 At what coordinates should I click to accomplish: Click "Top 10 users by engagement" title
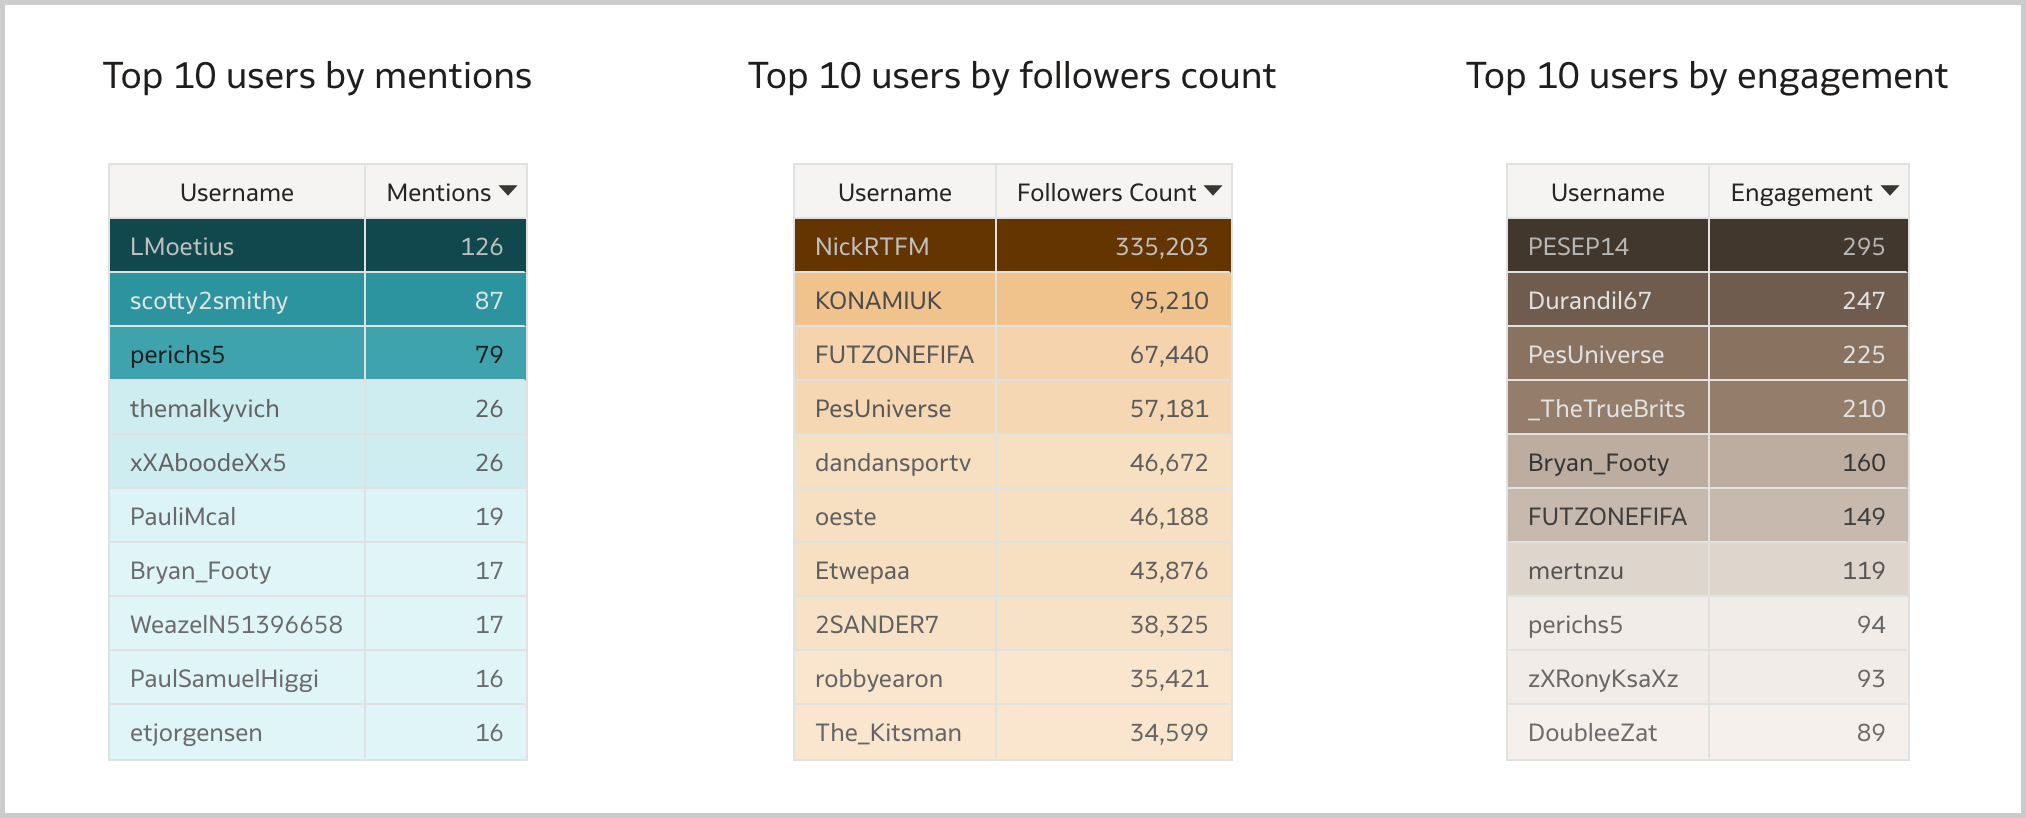pyautogui.click(x=1706, y=76)
